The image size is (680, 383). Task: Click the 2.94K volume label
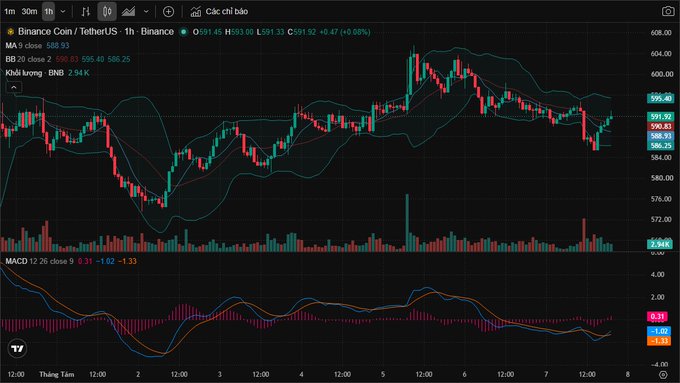pyautogui.click(x=660, y=244)
